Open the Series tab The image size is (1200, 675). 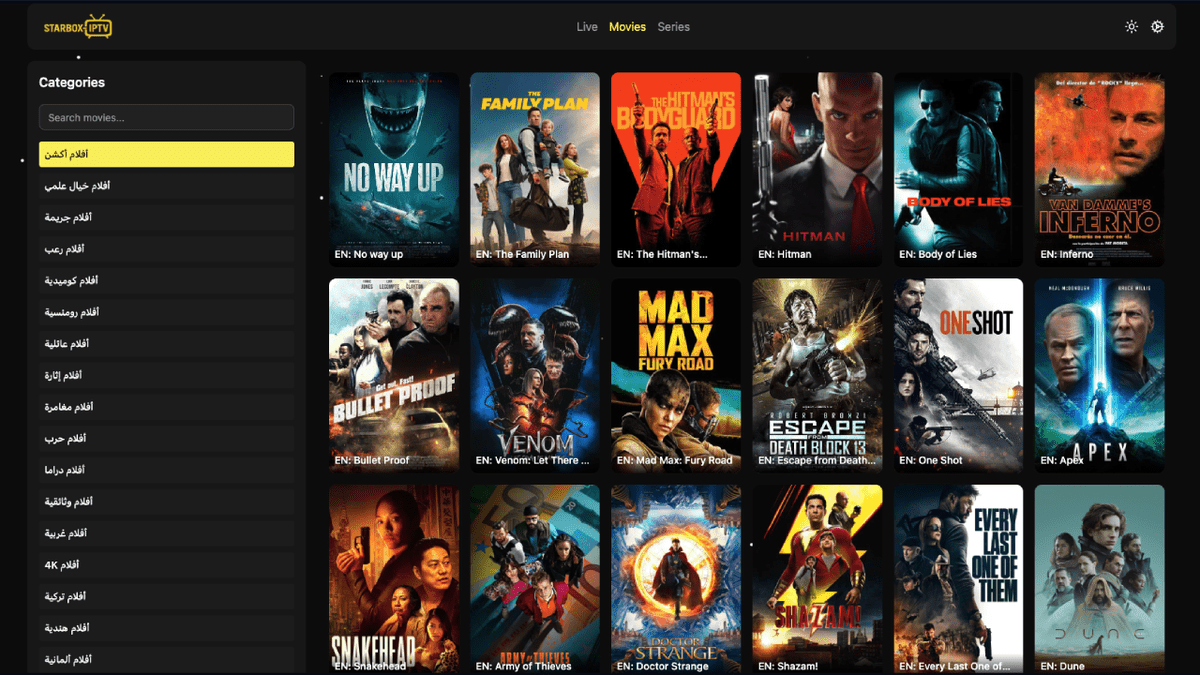click(673, 27)
